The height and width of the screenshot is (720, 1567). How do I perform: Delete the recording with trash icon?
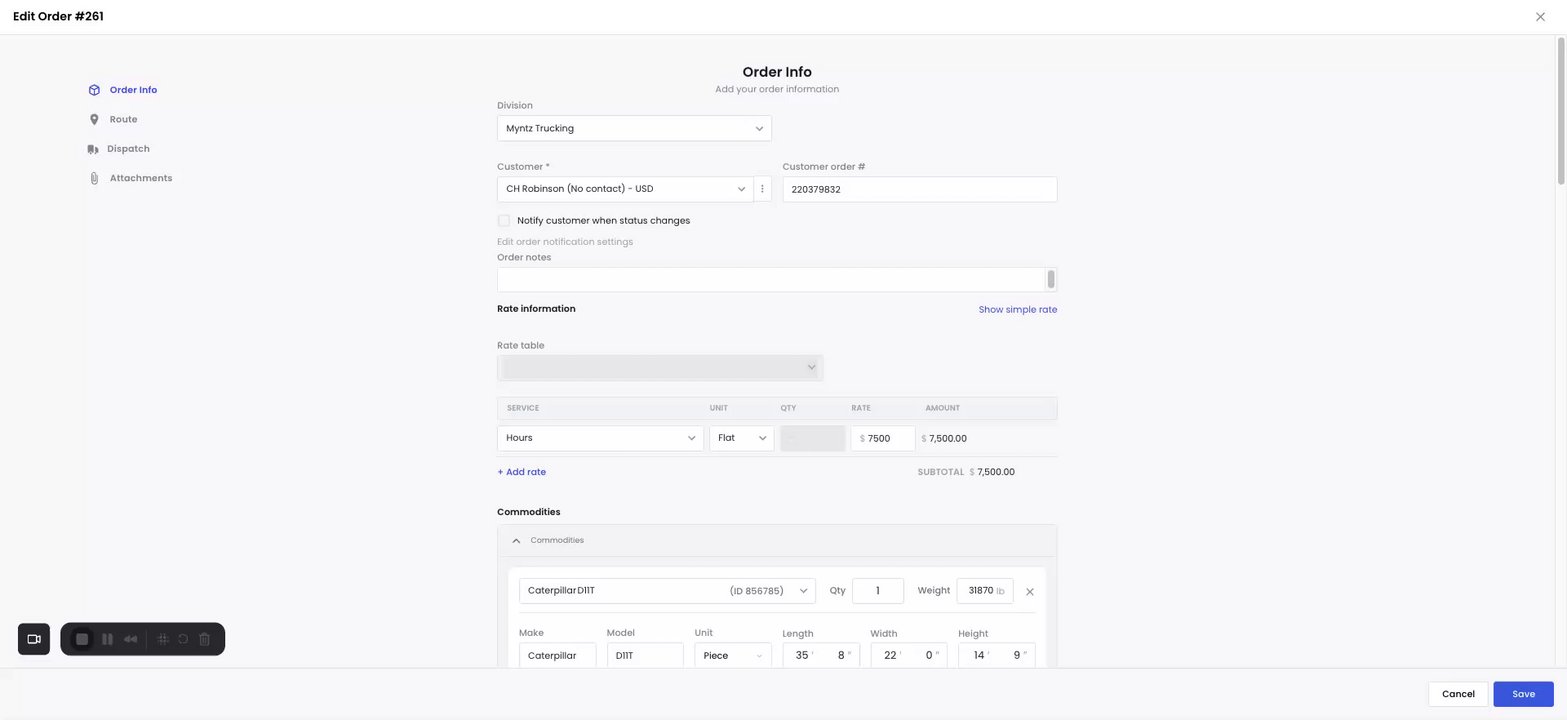204,639
